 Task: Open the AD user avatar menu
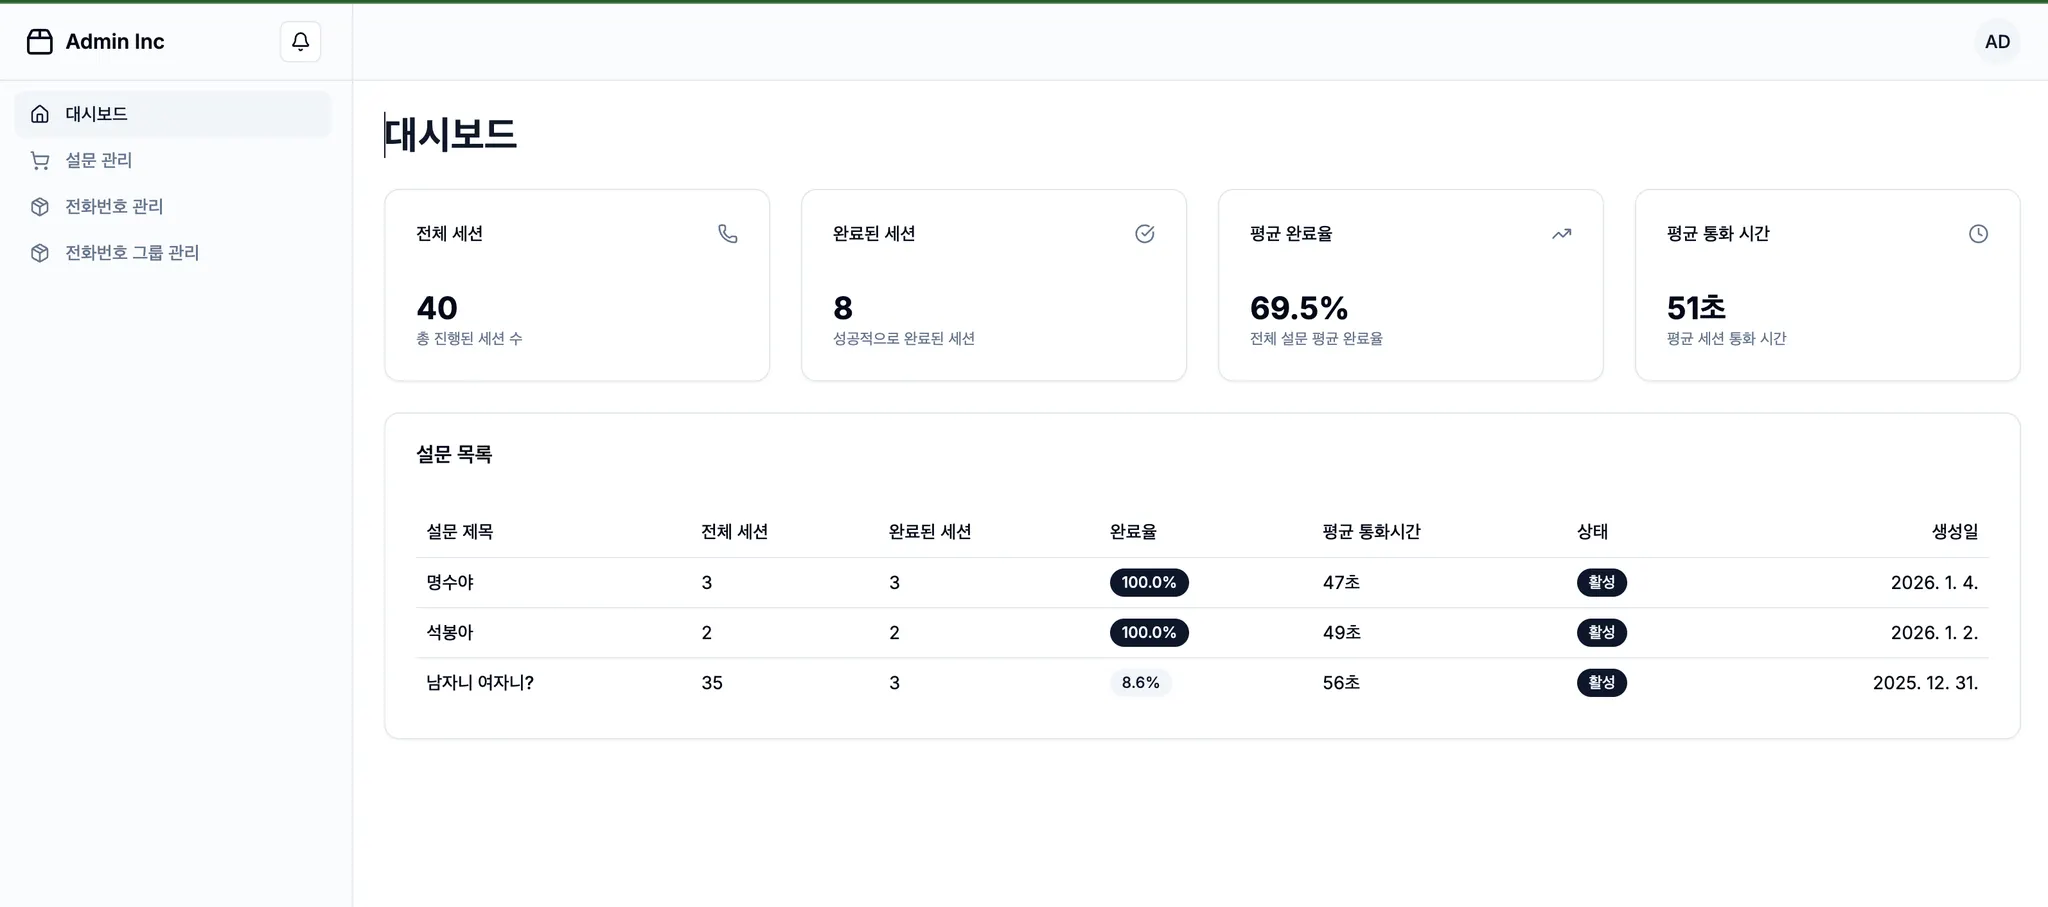pyautogui.click(x=1997, y=42)
